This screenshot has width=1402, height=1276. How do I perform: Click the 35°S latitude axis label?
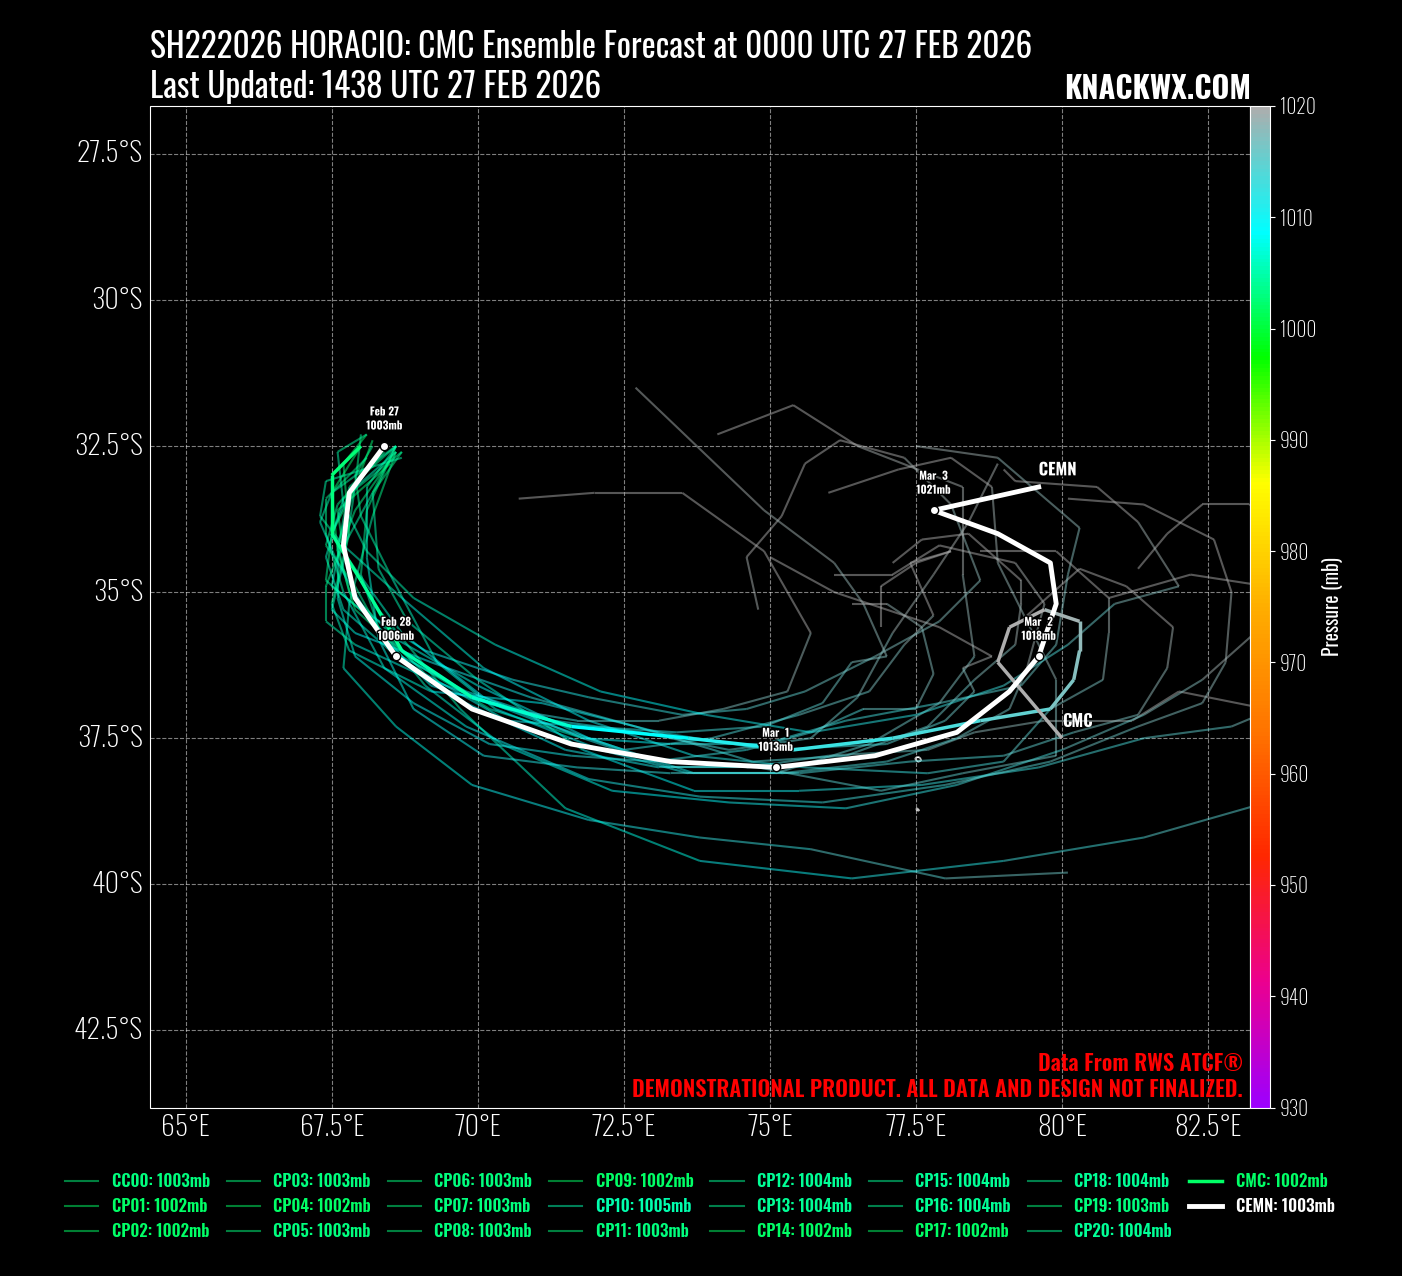coord(118,591)
